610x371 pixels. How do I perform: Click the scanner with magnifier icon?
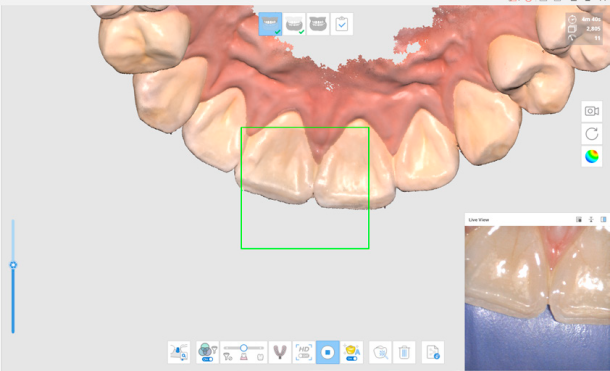pyautogui.click(x=179, y=352)
